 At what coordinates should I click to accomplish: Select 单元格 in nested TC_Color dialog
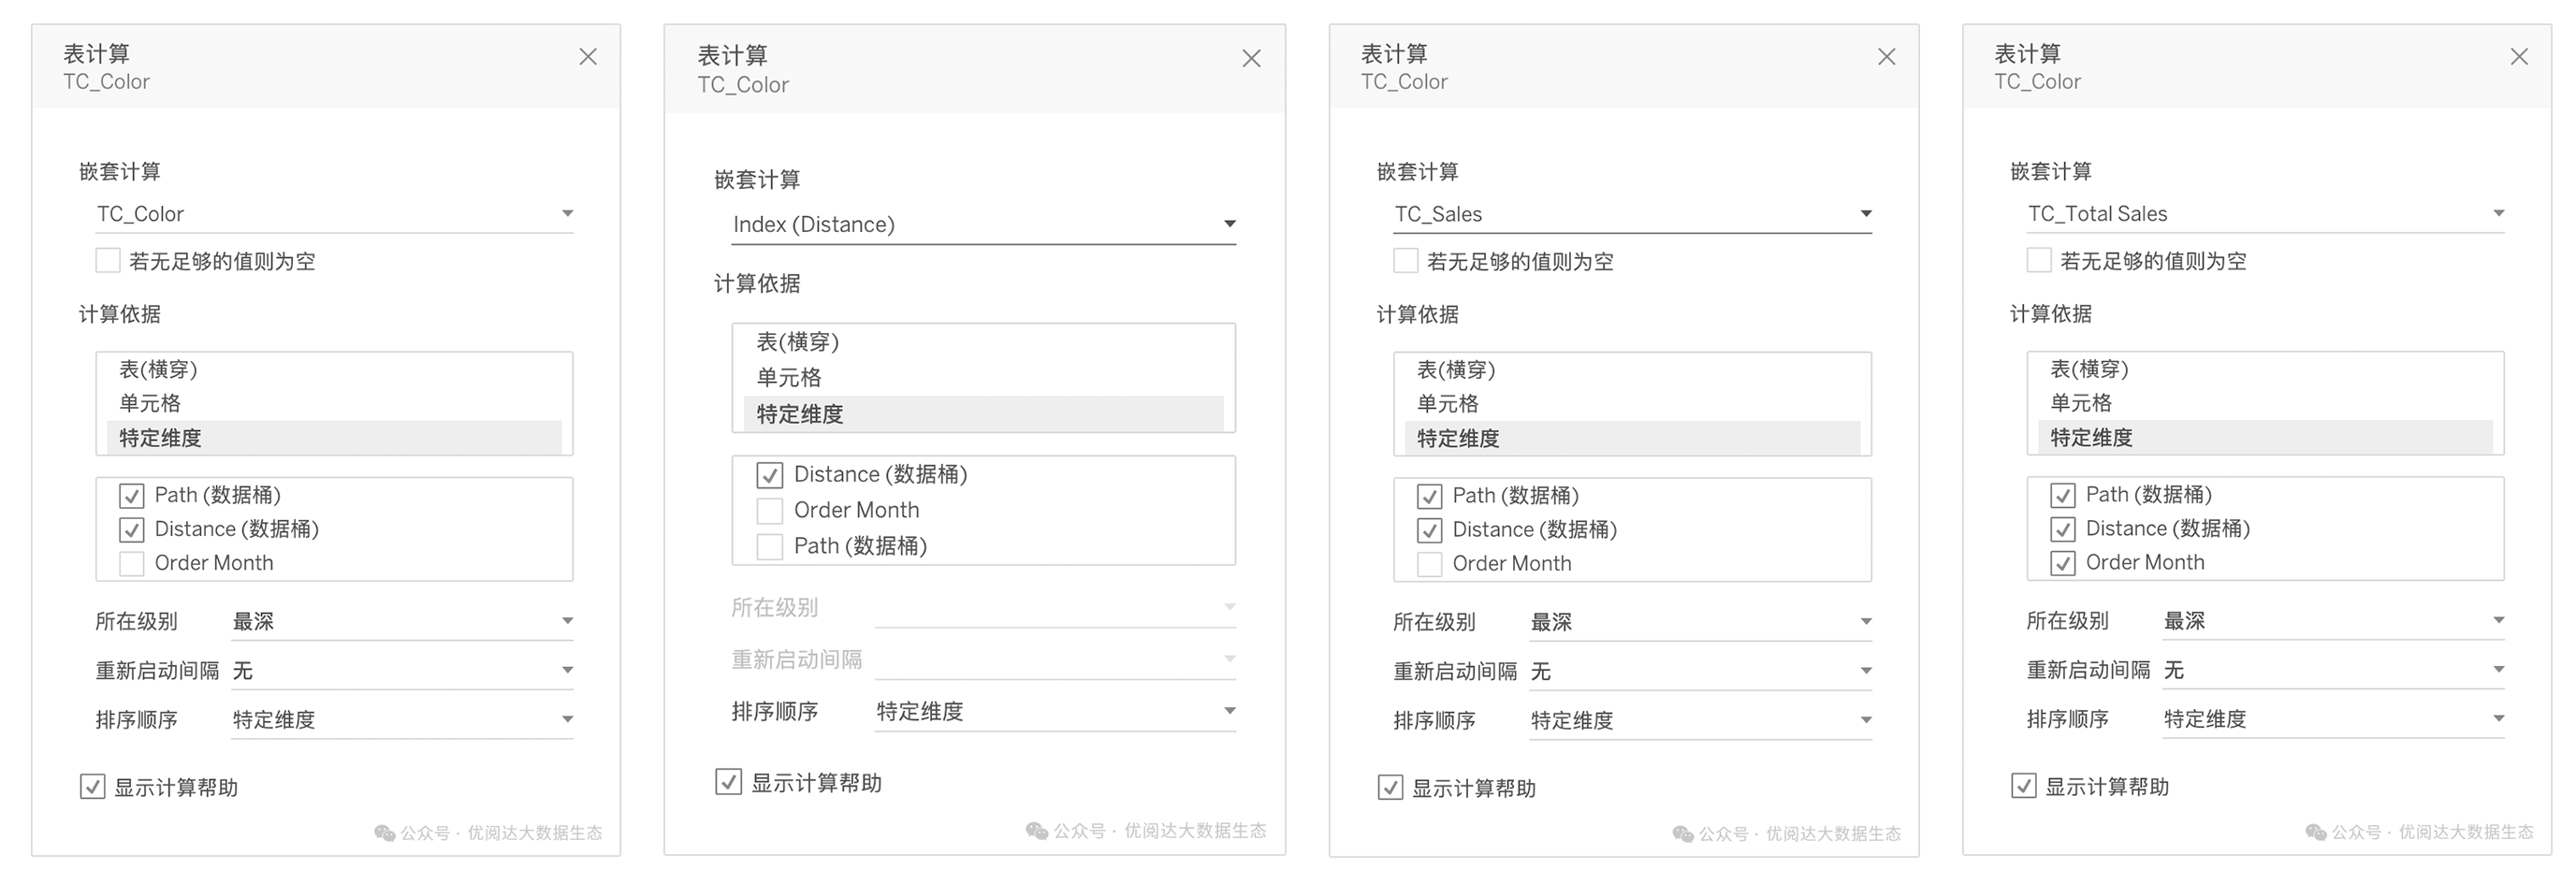(334, 404)
